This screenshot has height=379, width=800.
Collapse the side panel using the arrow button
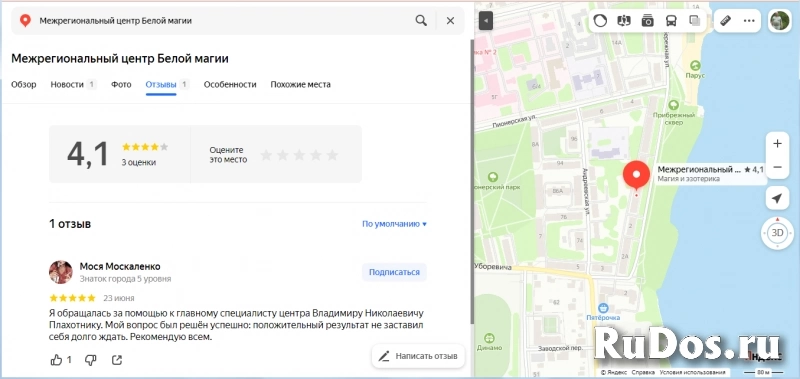click(x=486, y=20)
